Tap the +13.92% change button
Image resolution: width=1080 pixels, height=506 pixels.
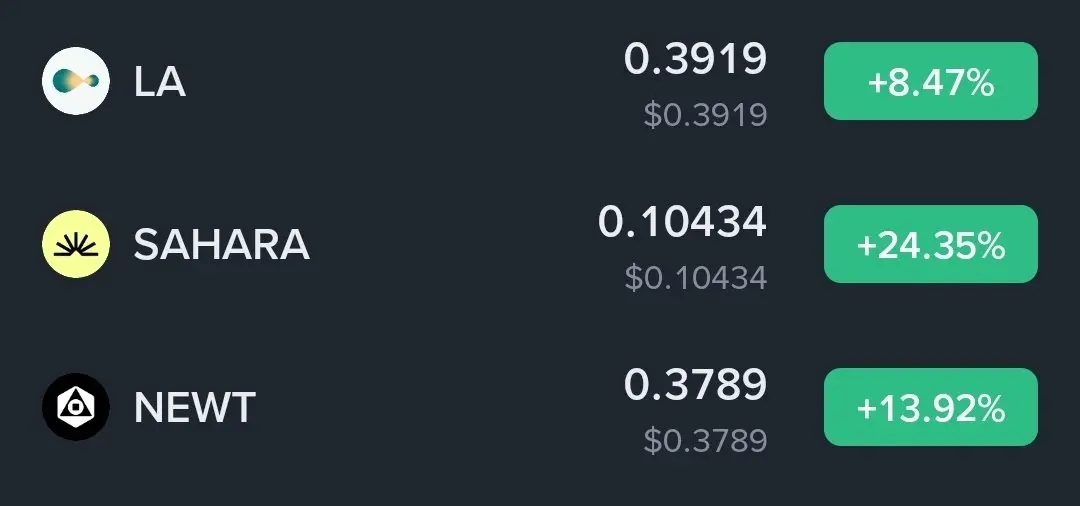[931, 407]
